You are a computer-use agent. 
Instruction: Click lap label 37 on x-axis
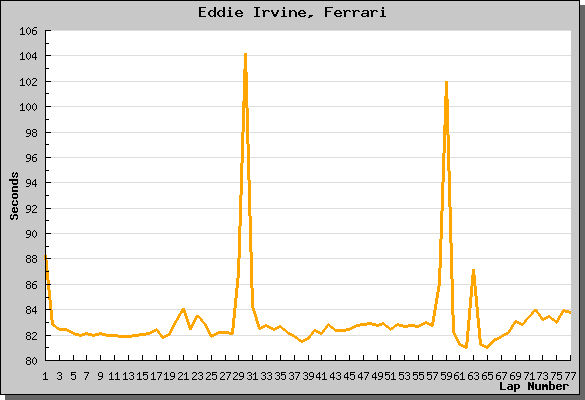click(x=294, y=376)
